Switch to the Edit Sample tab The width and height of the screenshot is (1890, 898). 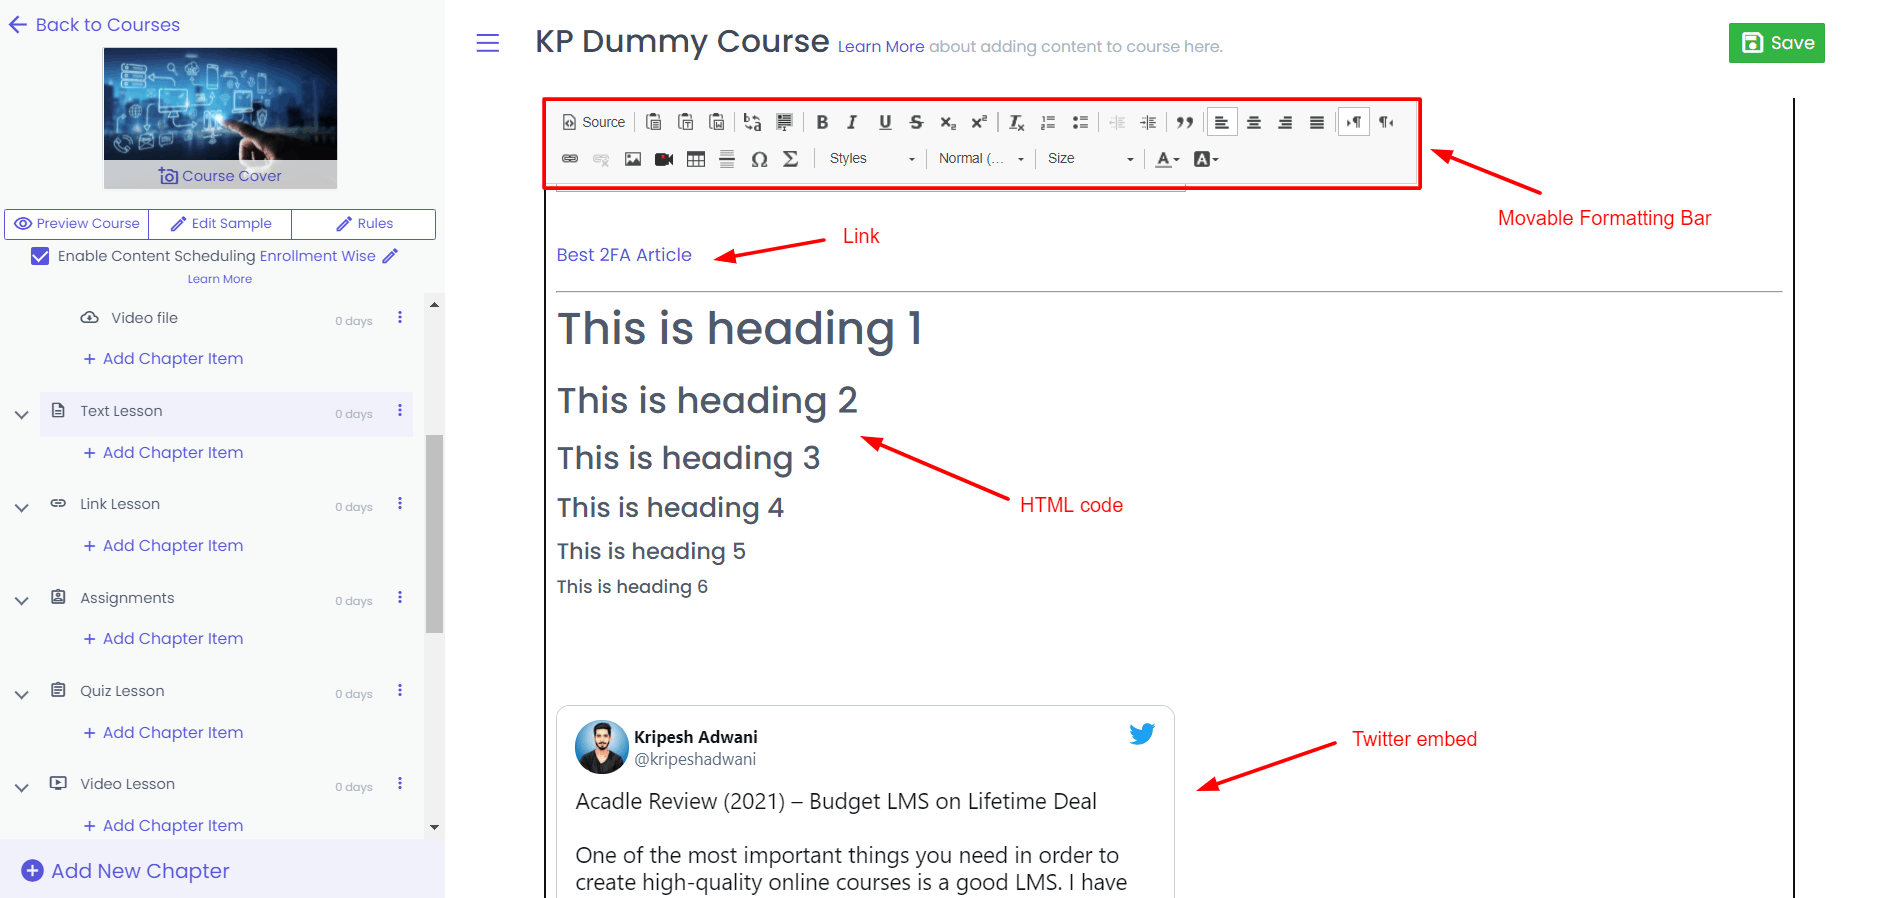pyautogui.click(x=221, y=224)
